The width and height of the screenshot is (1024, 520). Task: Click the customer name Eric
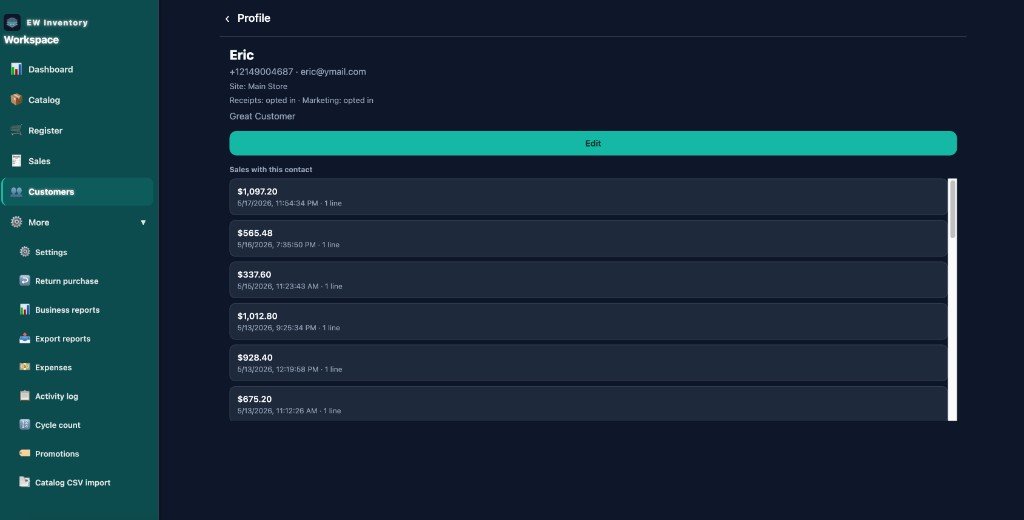(x=242, y=55)
